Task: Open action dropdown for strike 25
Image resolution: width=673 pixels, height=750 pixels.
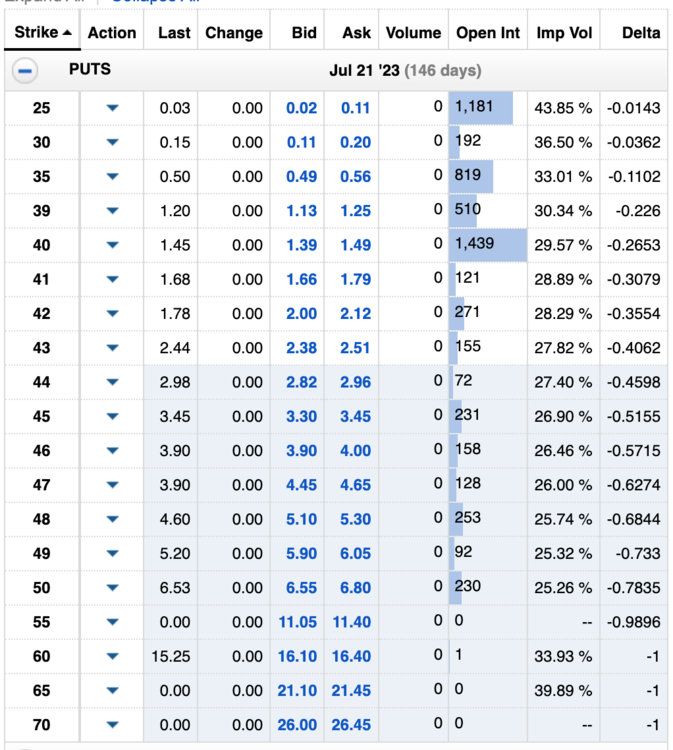Action: [x=112, y=108]
